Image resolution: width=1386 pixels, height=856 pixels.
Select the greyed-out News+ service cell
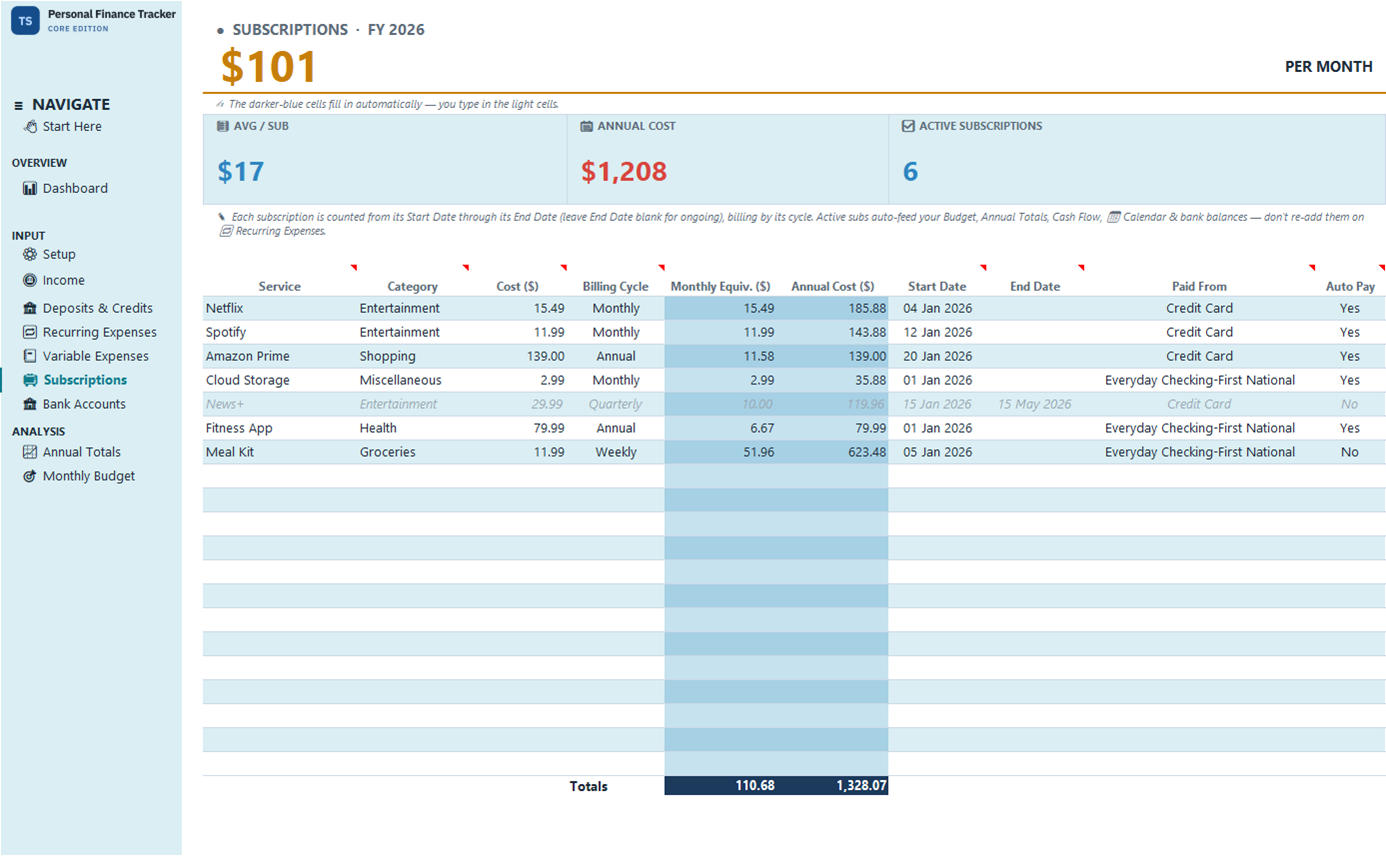tap(279, 404)
